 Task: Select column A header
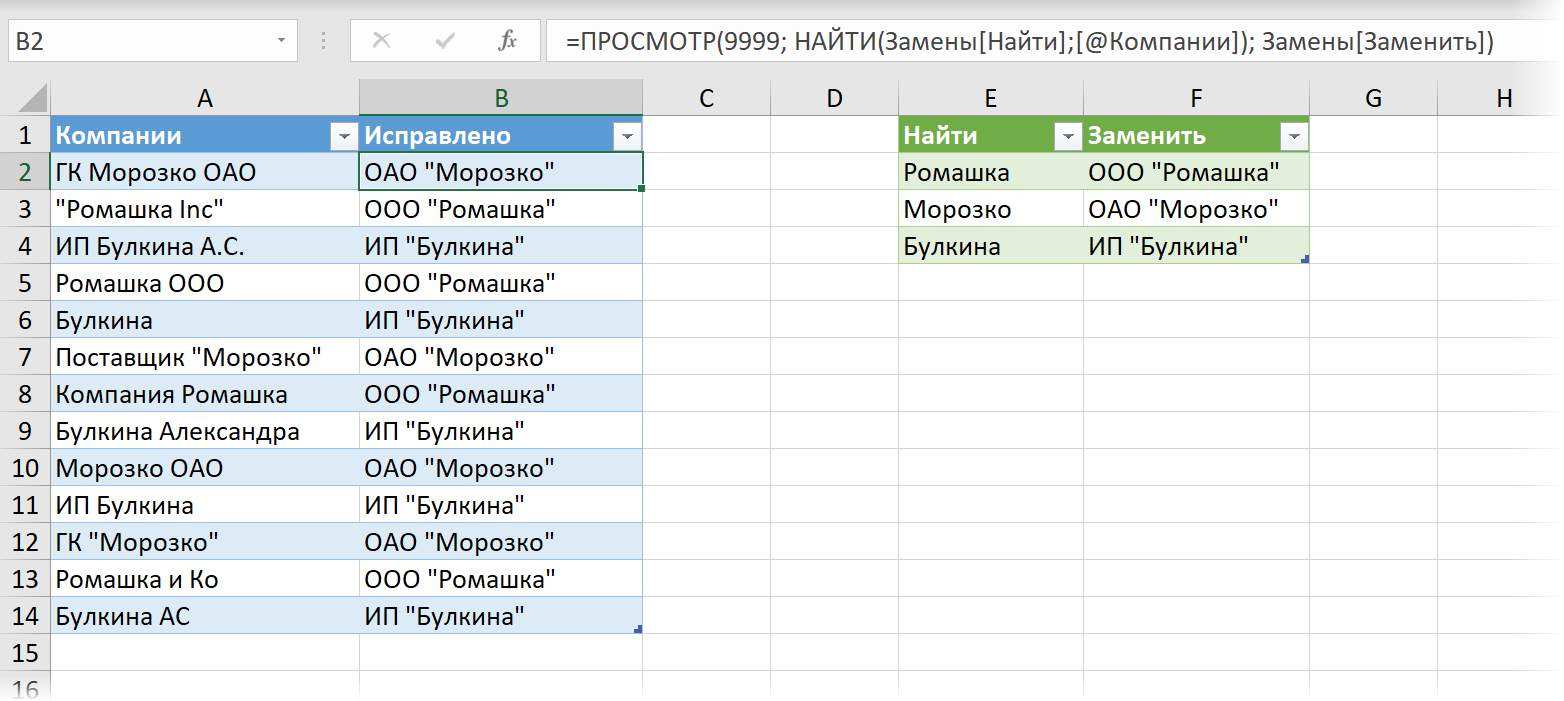tap(205, 98)
